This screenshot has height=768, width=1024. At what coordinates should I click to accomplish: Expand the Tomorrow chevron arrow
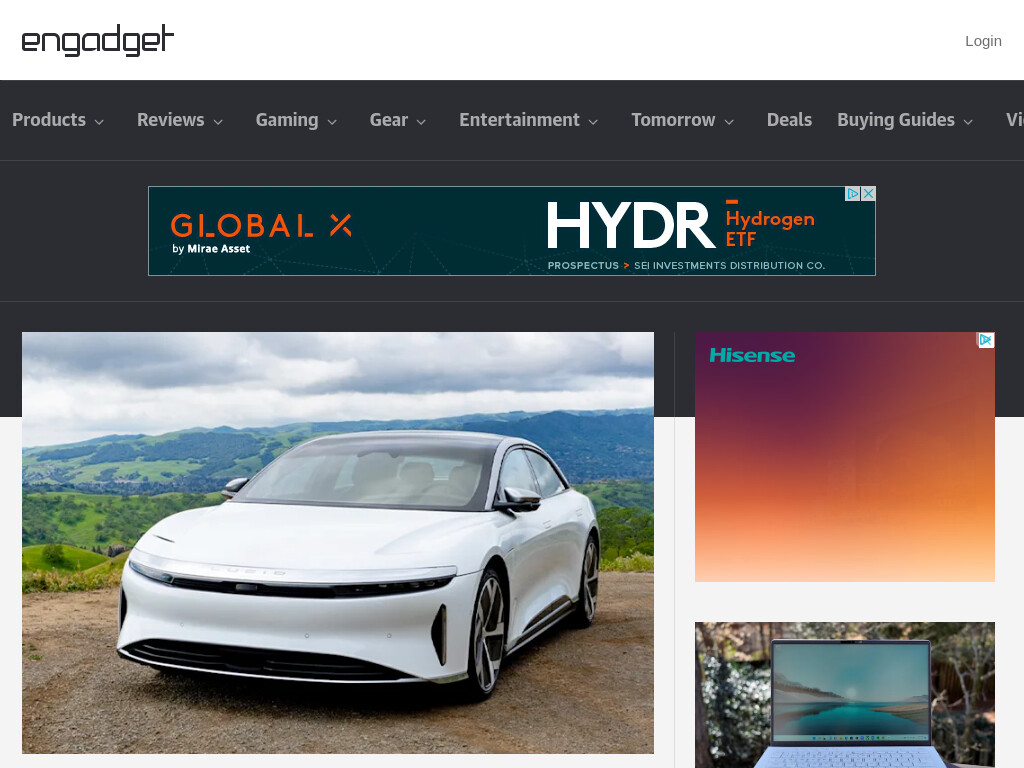729,122
